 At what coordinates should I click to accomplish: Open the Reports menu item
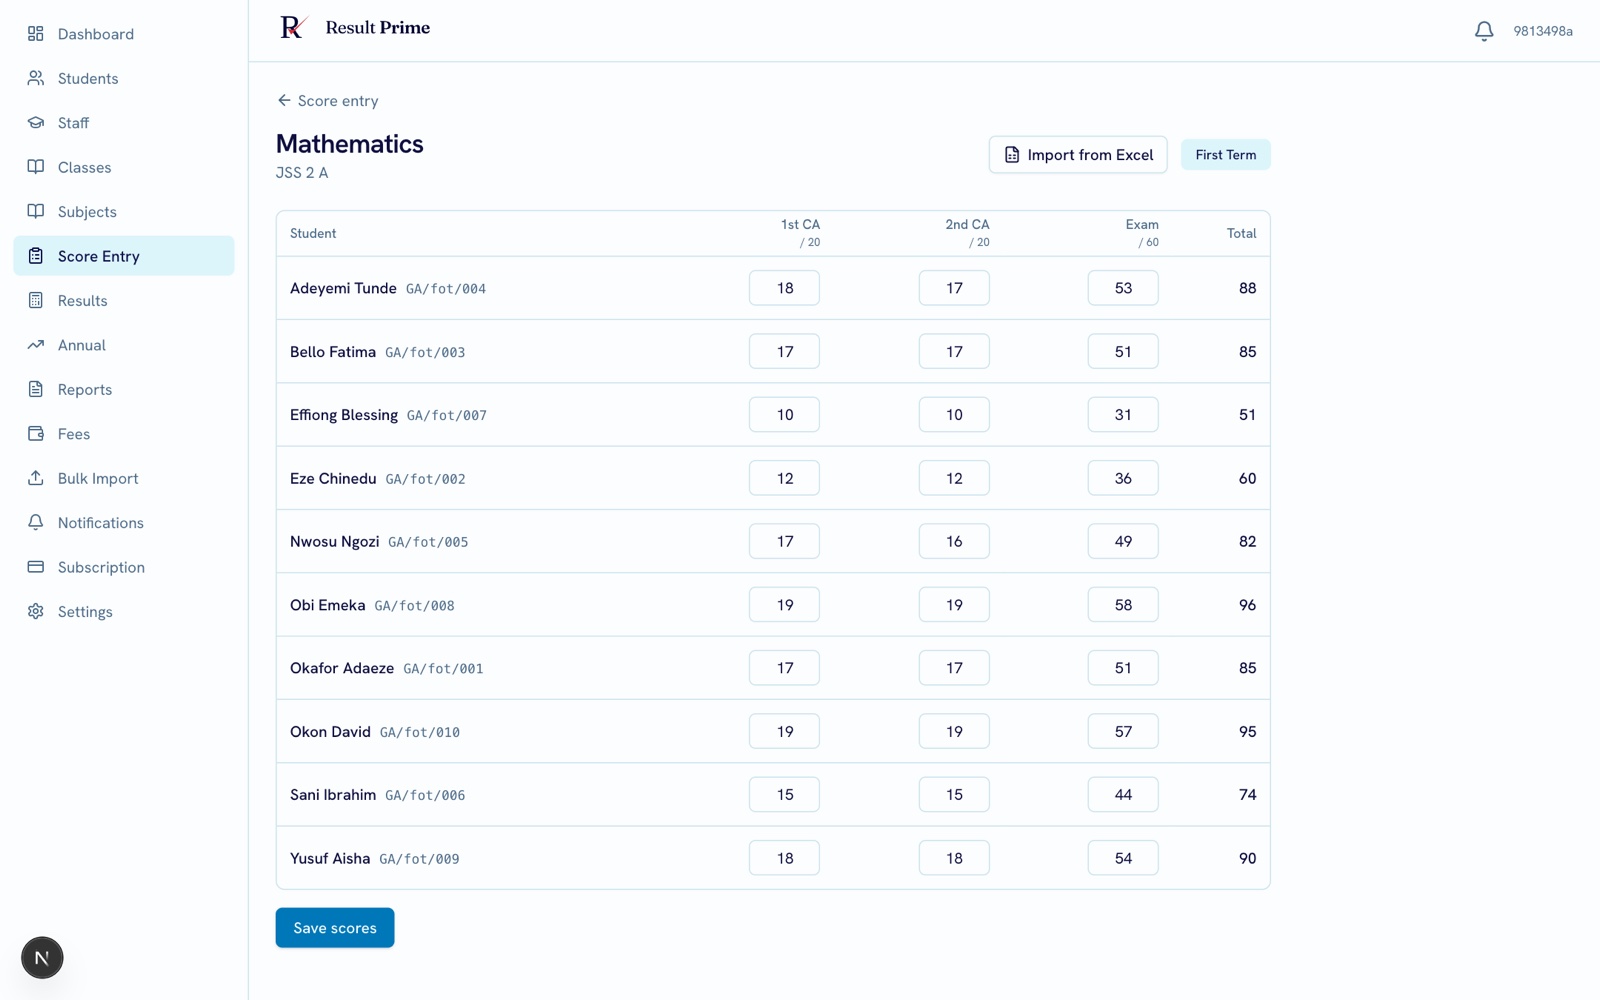124,389
